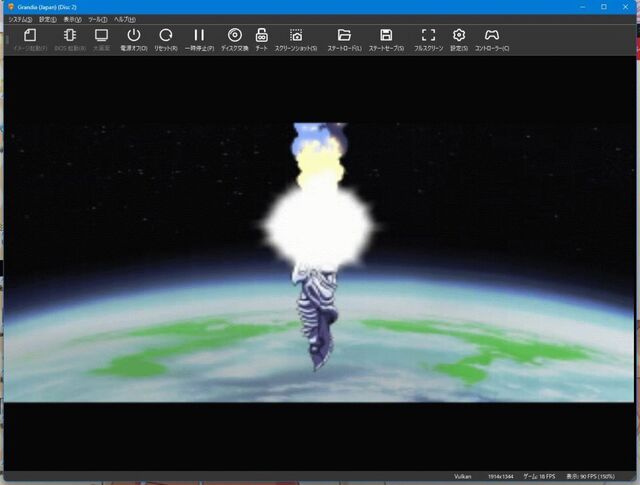Click 1914x1344 resolution in status bar

click(x=500, y=476)
